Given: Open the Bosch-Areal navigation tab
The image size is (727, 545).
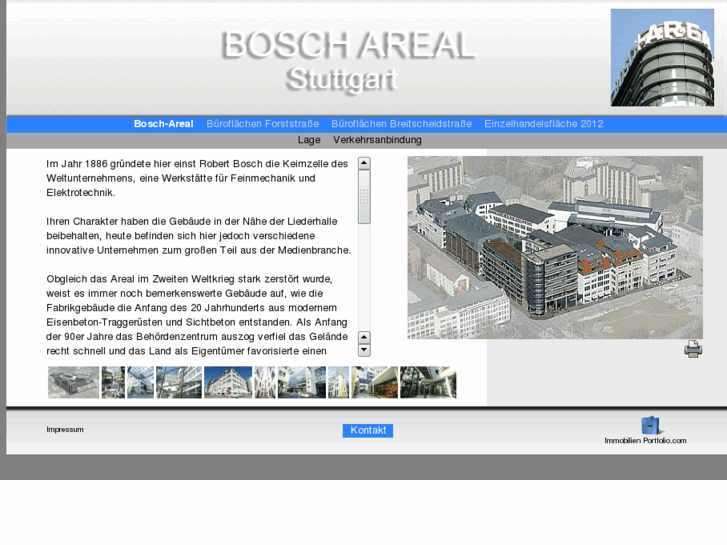Looking at the screenshot, I should (164, 124).
